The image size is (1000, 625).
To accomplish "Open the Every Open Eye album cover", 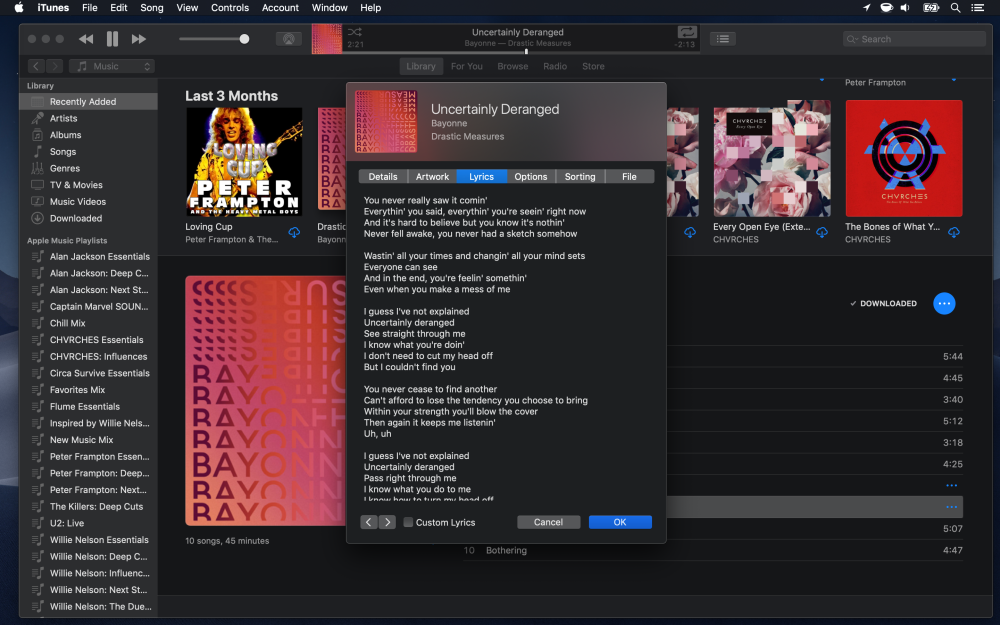I will 772,158.
